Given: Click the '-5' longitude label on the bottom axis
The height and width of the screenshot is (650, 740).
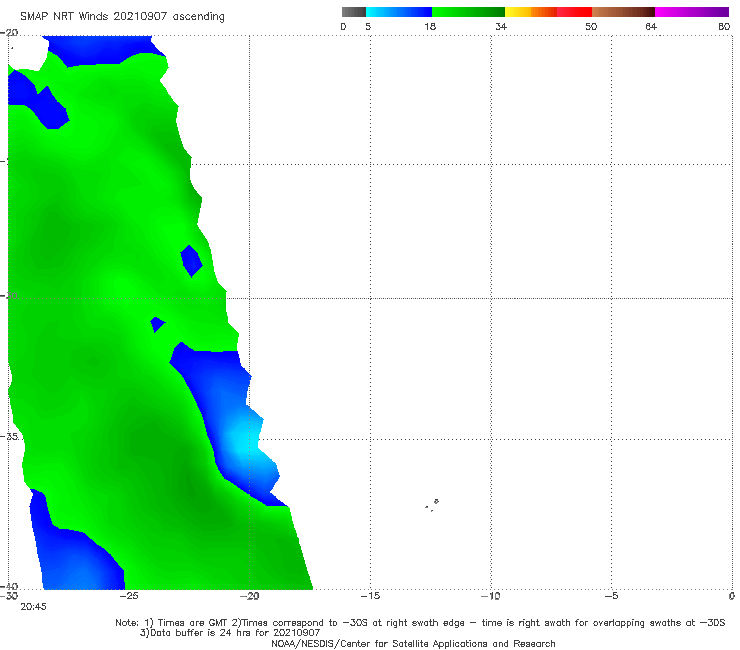Looking at the screenshot, I should [611, 596].
